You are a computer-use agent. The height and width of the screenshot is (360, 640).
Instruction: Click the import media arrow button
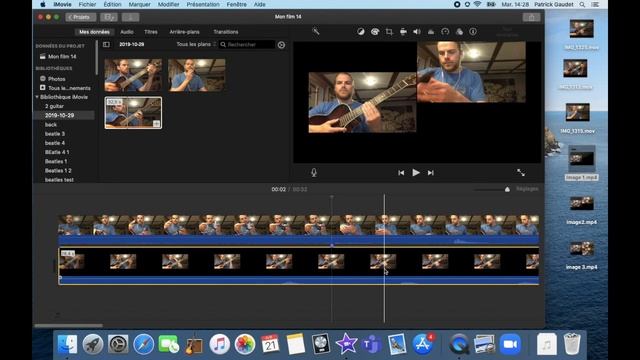(x=130, y=17)
